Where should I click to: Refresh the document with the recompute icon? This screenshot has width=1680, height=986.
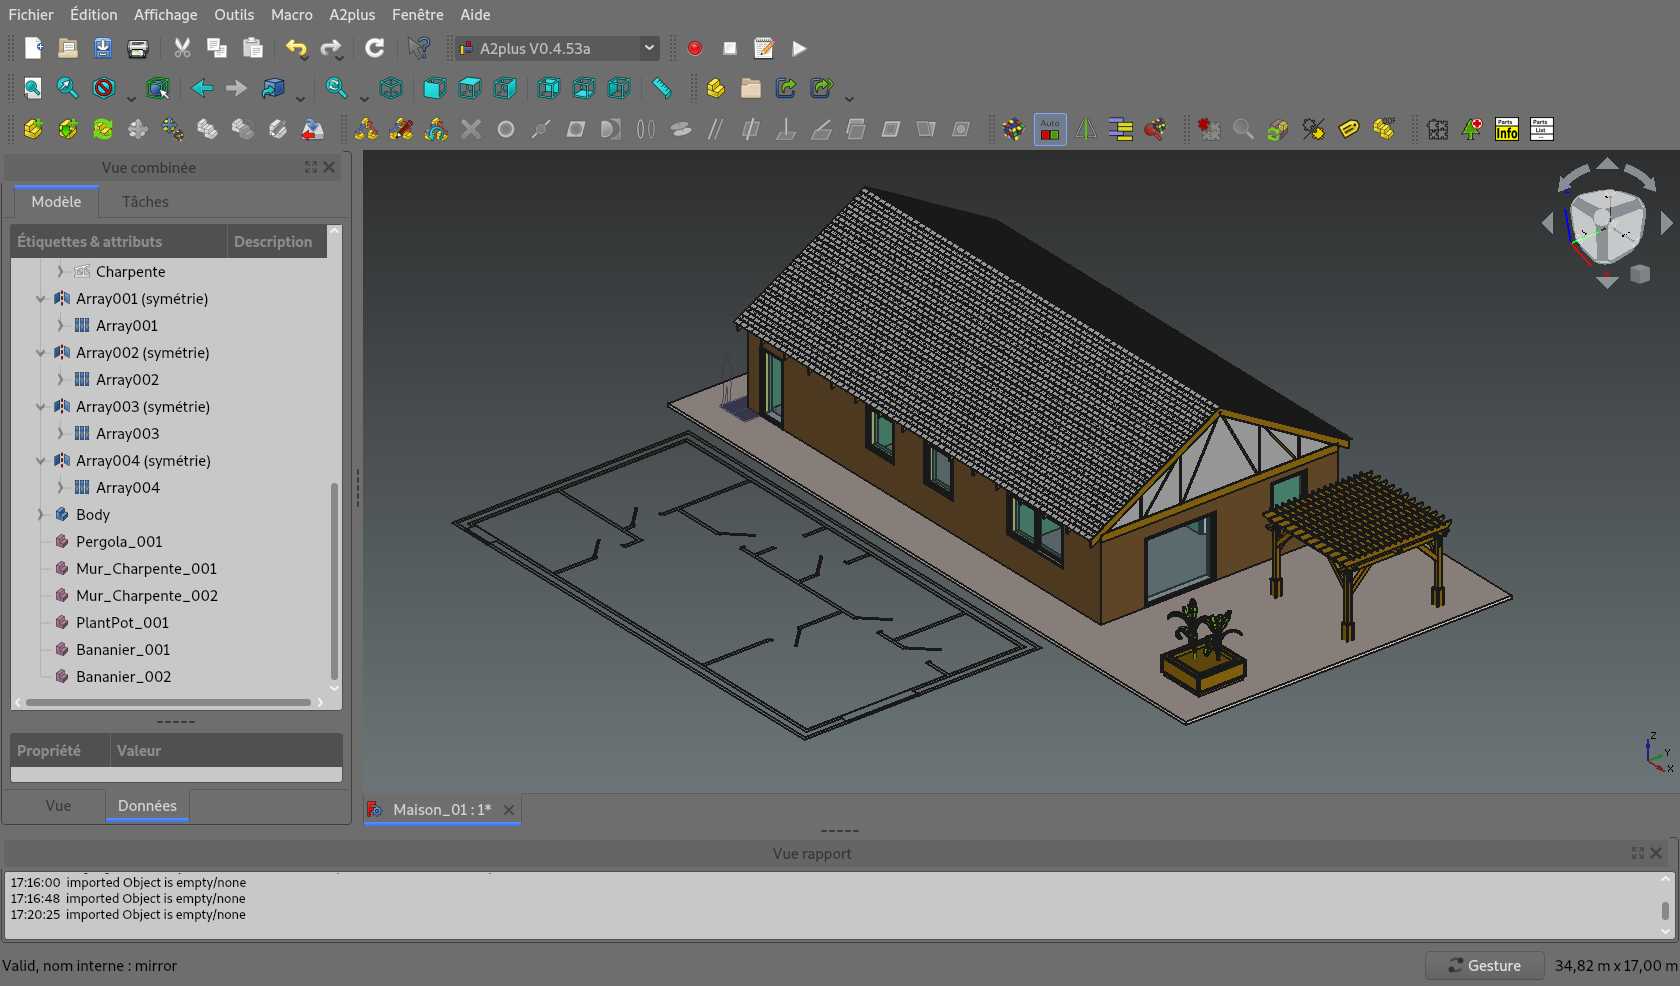375,48
